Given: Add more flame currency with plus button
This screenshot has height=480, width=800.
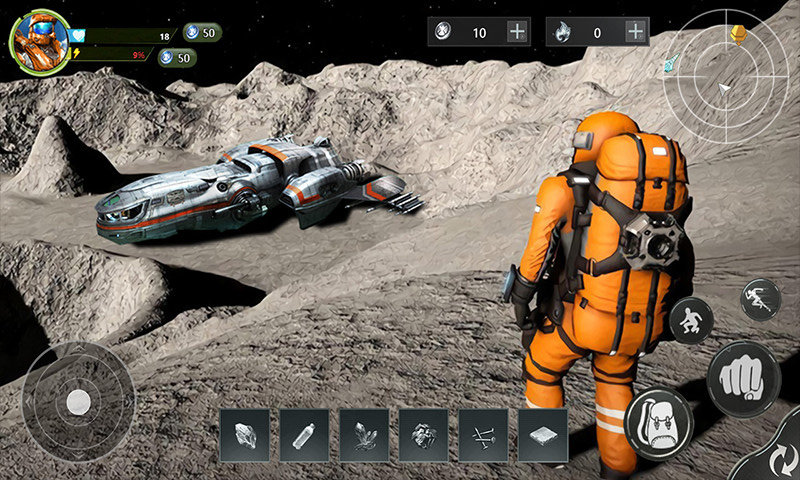Looking at the screenshot, I should pyautogui.click(x=635, y=32).
